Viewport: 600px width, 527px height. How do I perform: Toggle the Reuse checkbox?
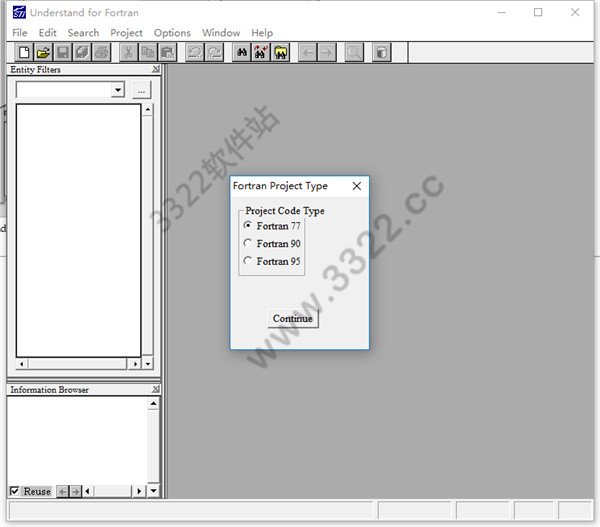[15, 491]
